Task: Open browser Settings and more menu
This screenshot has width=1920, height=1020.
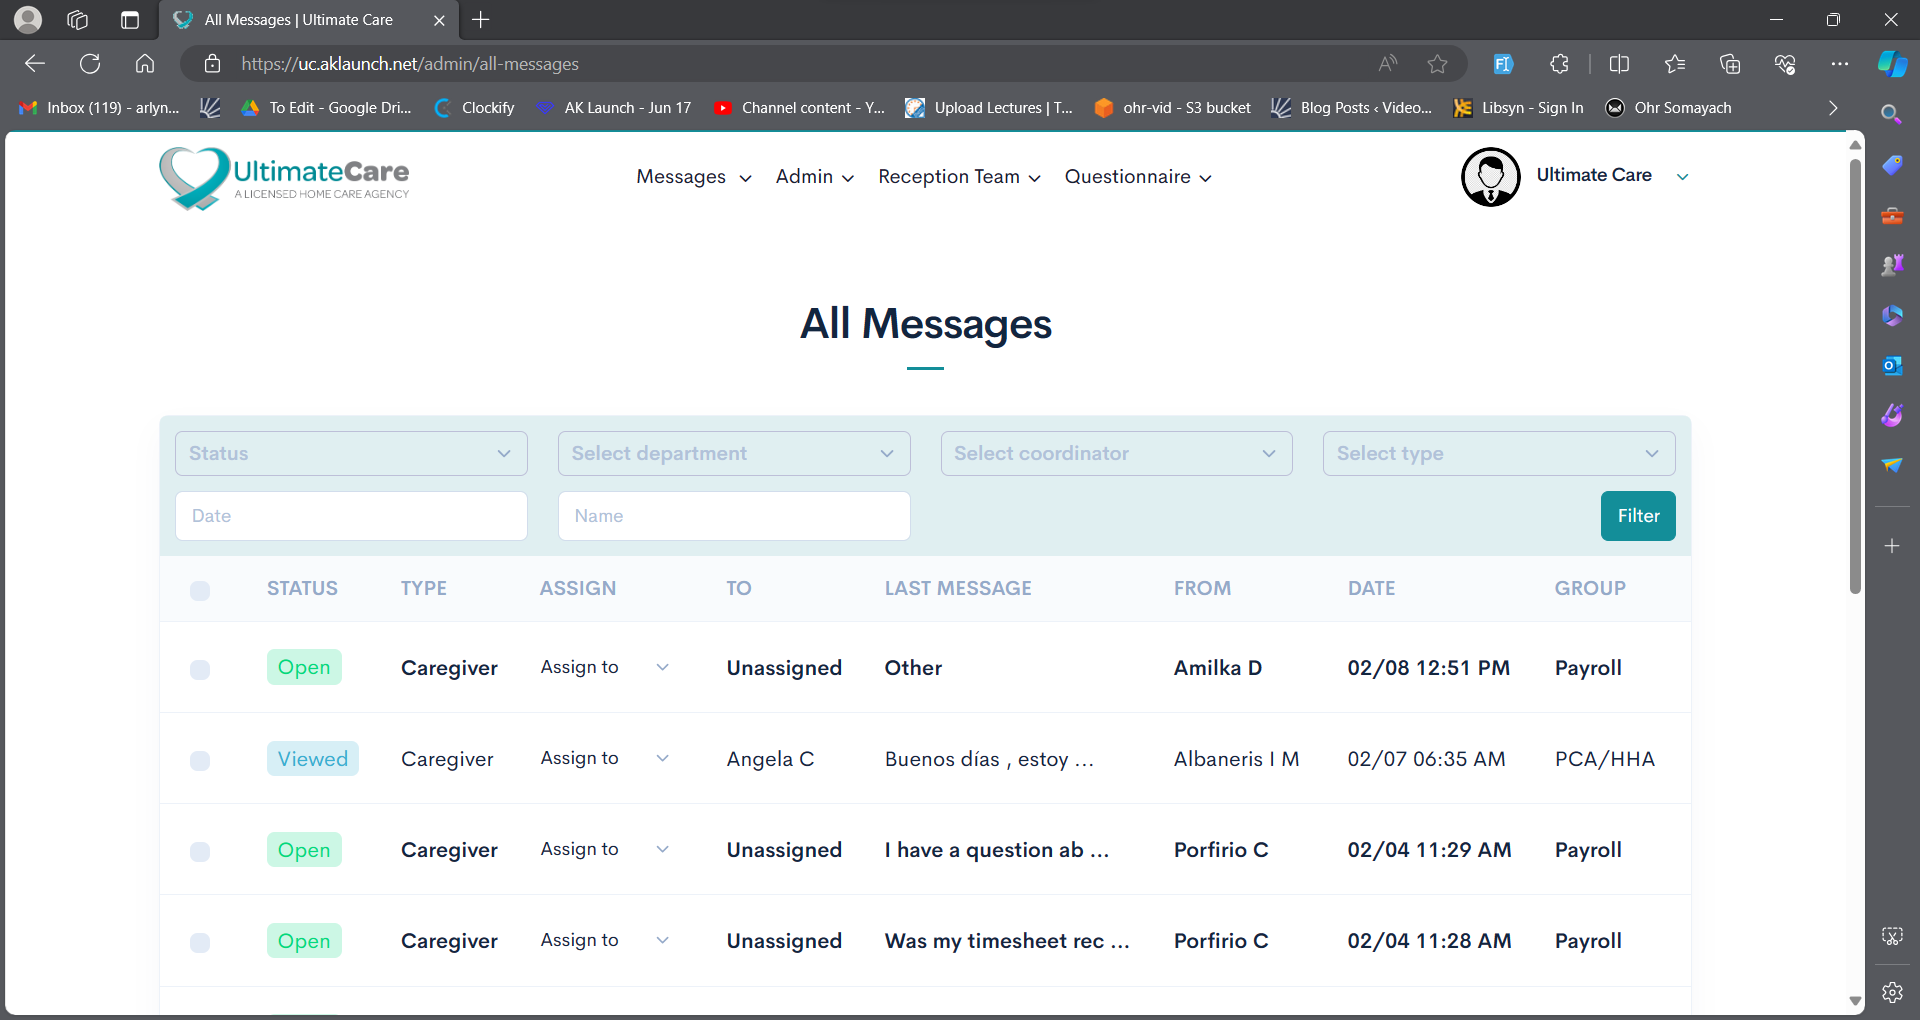Action: 1840,64
